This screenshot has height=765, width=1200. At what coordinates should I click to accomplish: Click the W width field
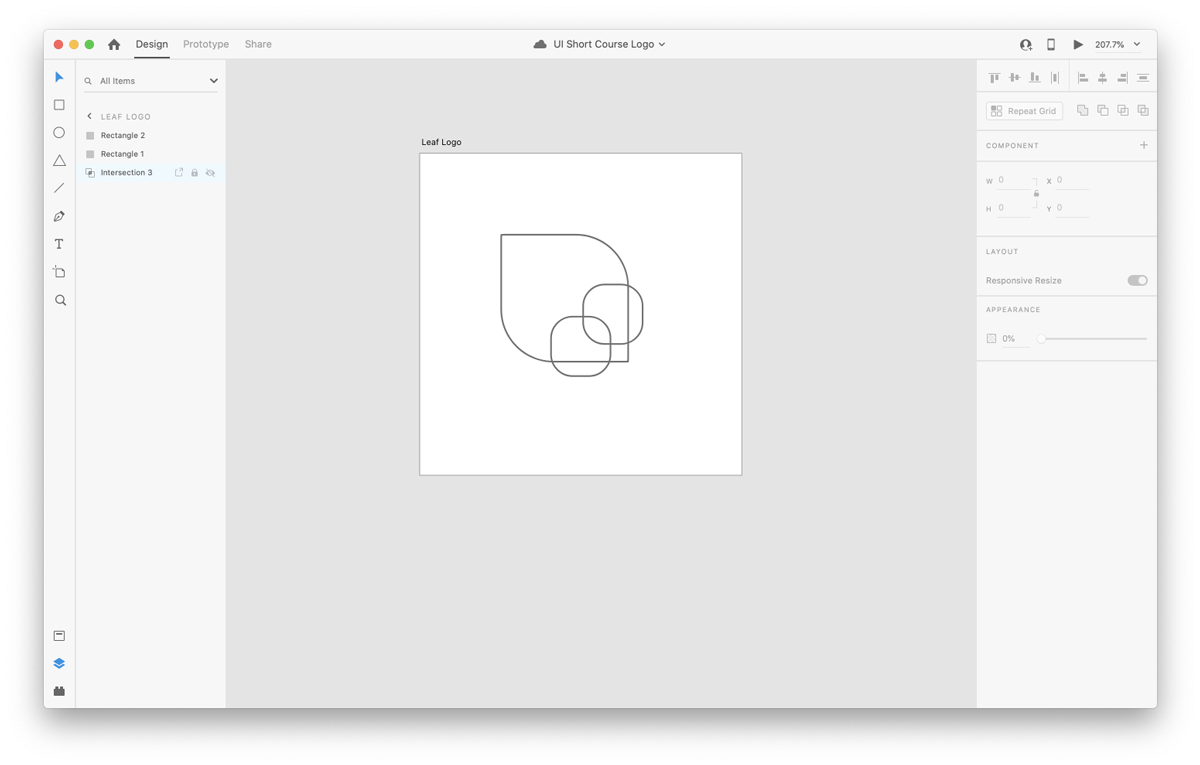(1014, 181)
